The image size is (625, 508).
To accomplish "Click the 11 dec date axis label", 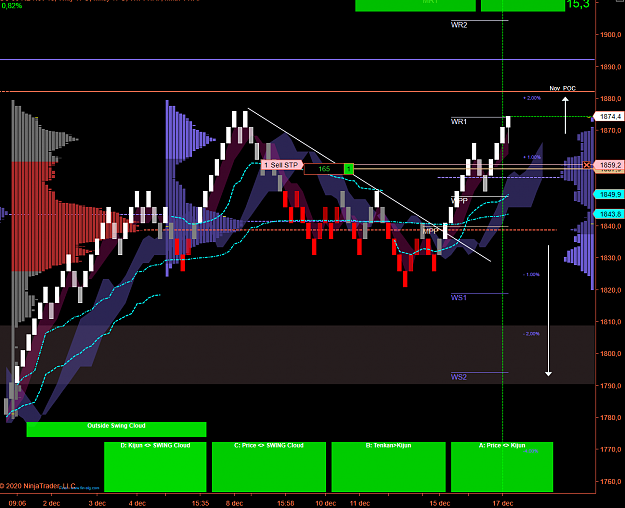I will 360,503.
